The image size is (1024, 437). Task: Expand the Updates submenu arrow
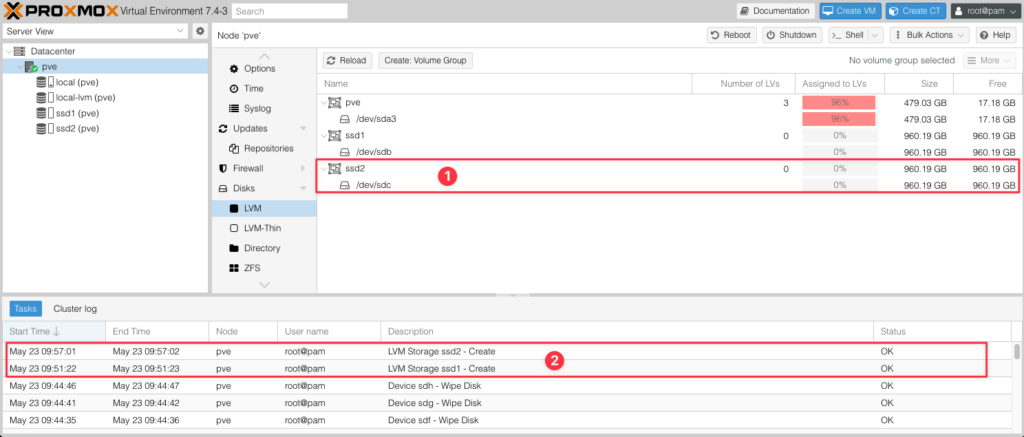(303, 129)
